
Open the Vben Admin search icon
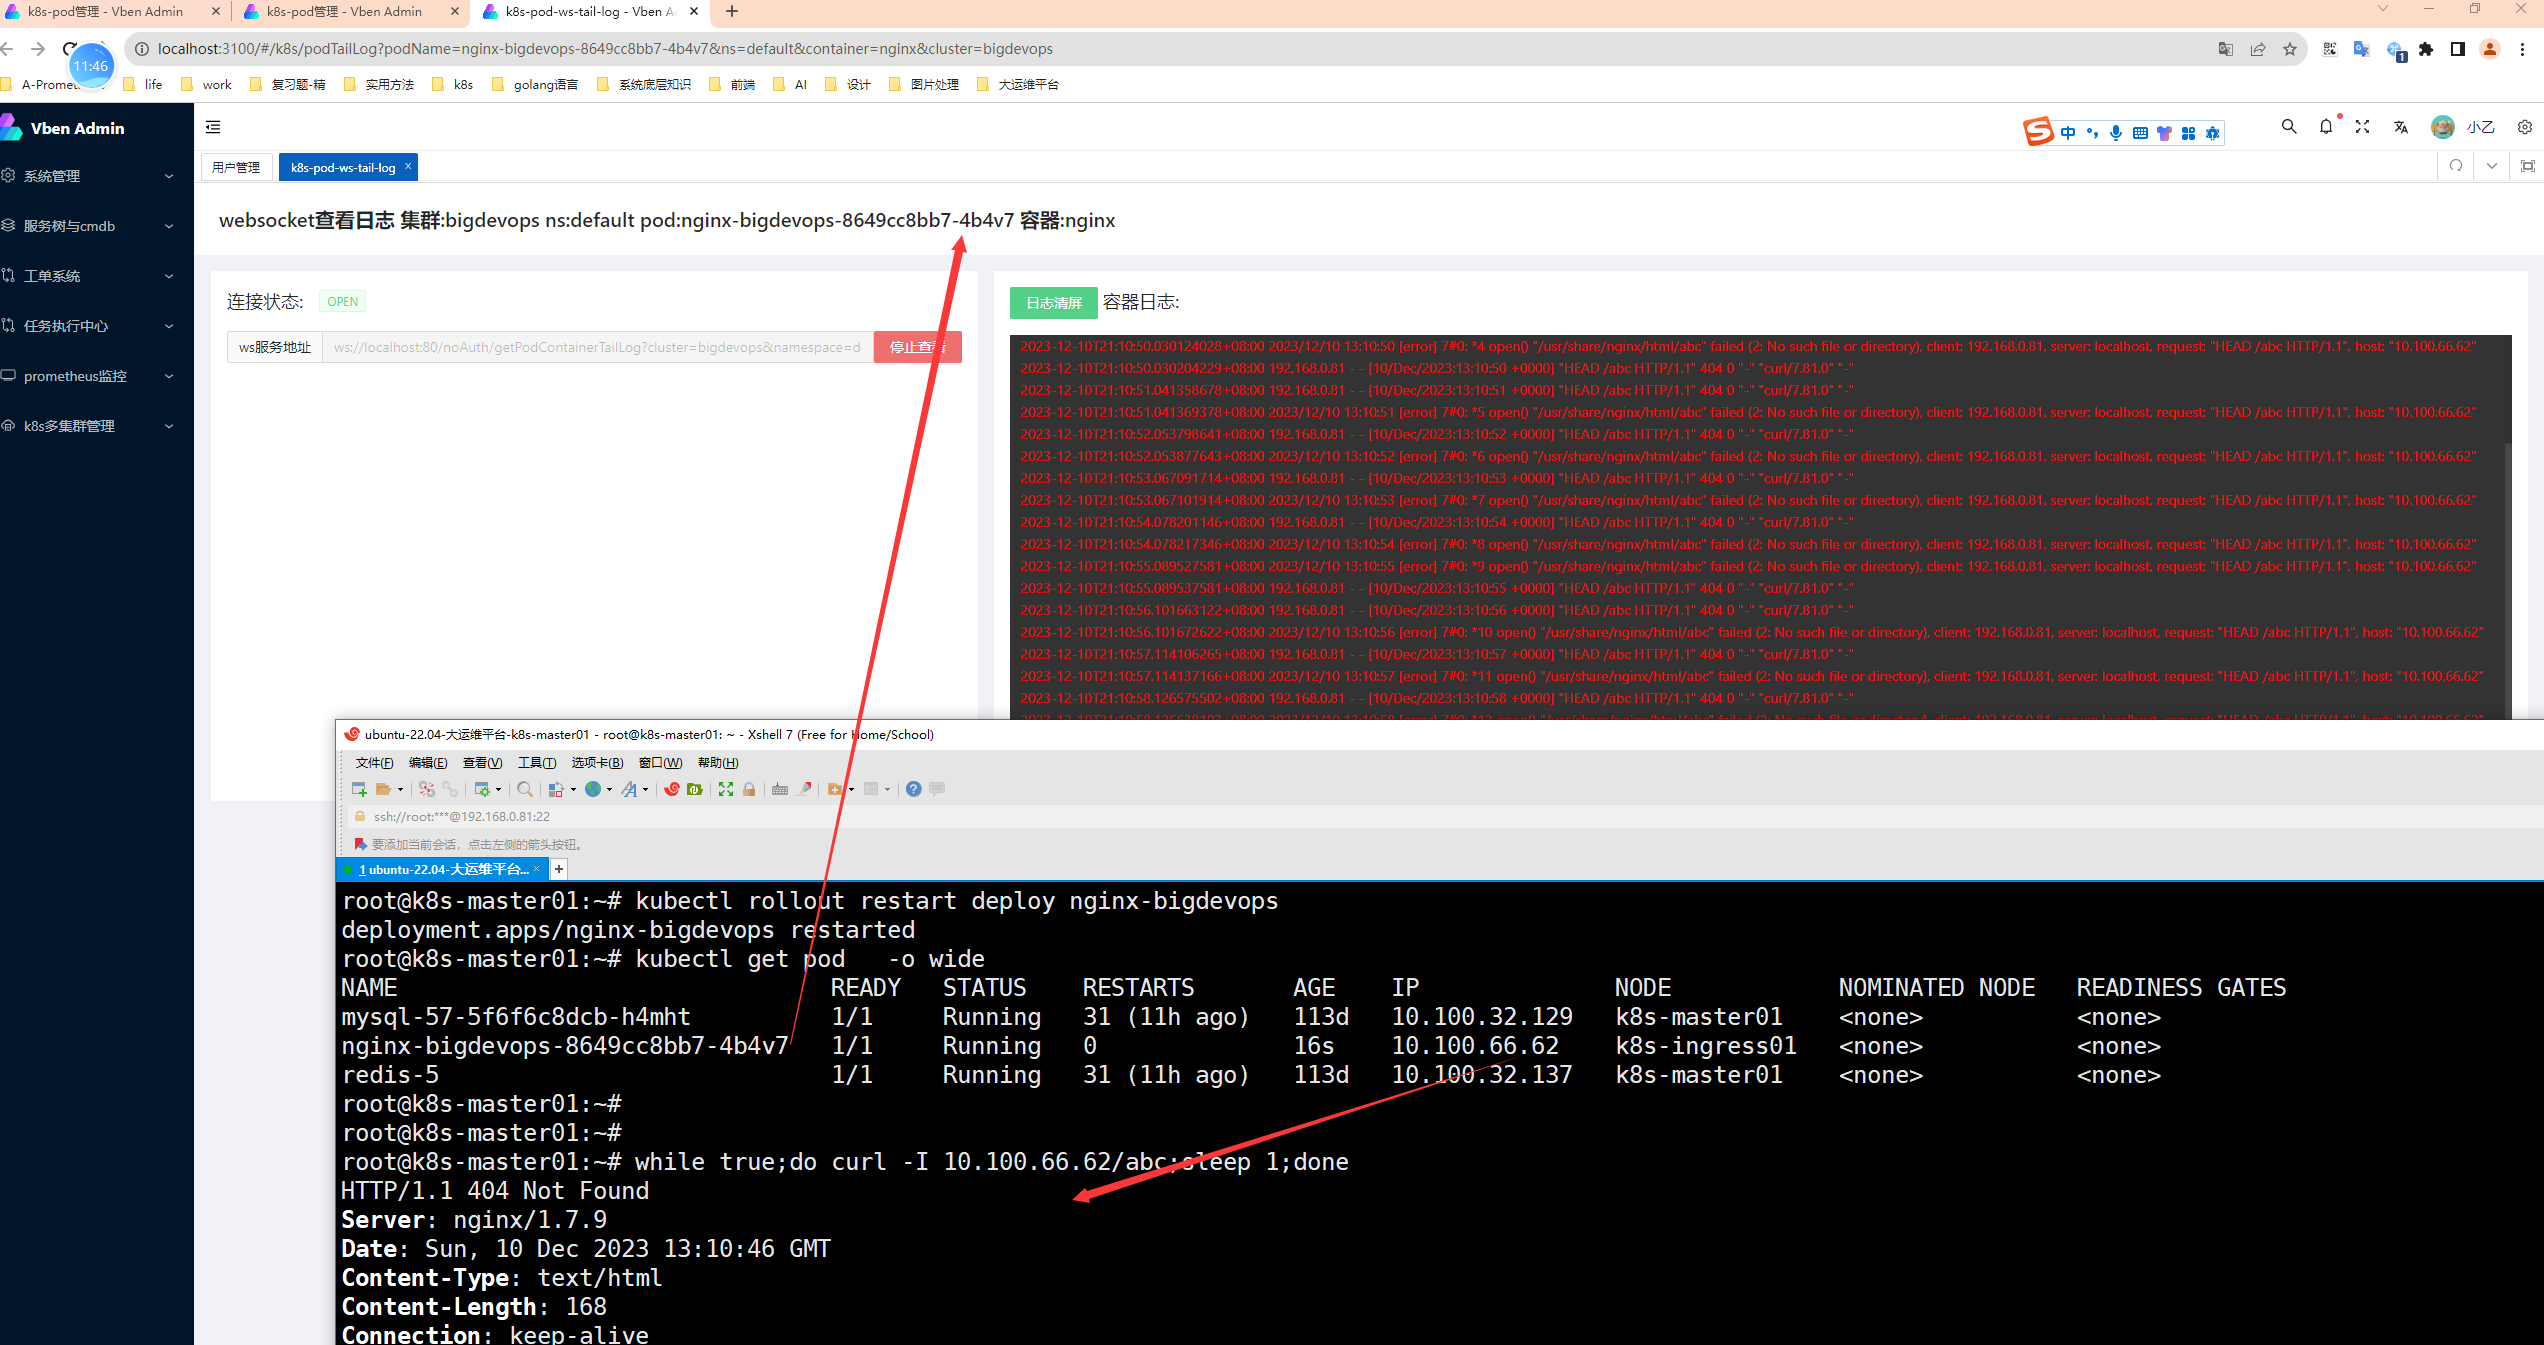pos(2289,127)
